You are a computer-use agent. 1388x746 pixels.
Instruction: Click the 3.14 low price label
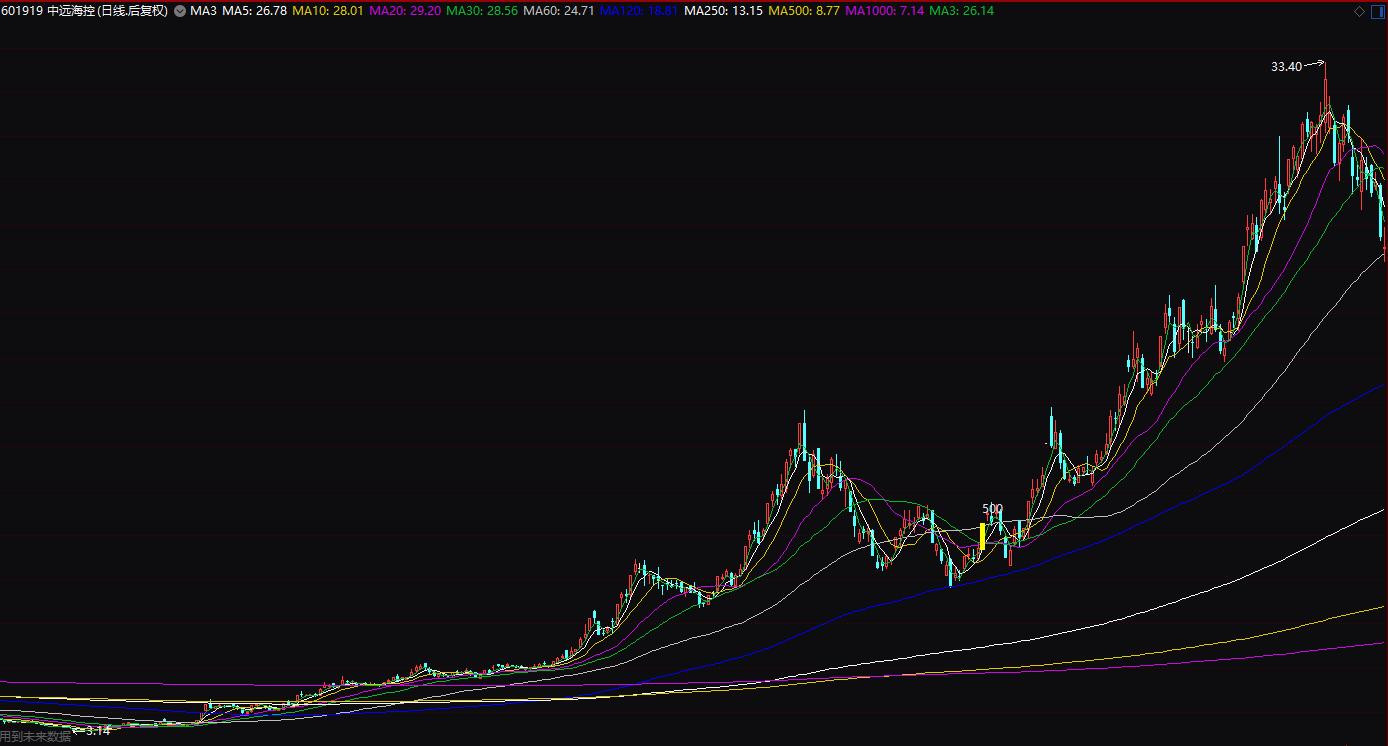coord(98,731)
